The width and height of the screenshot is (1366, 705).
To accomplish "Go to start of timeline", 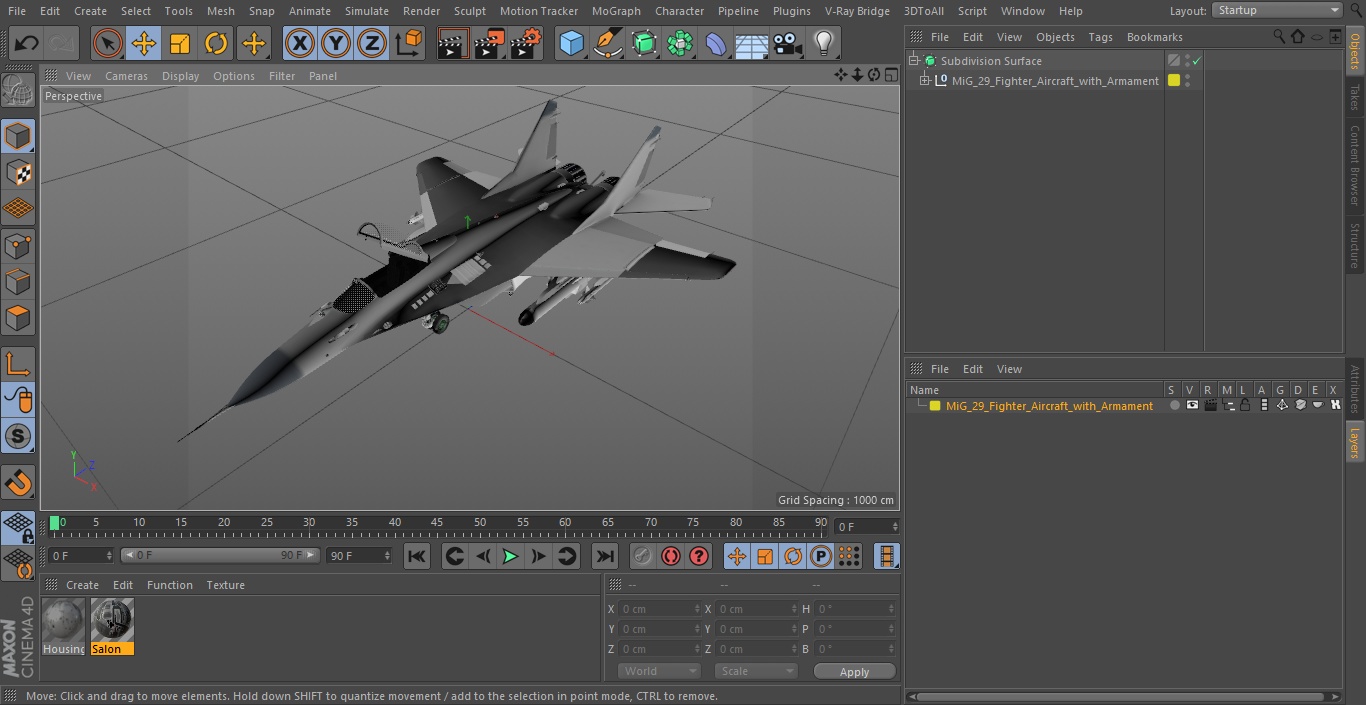I will 417,556.
